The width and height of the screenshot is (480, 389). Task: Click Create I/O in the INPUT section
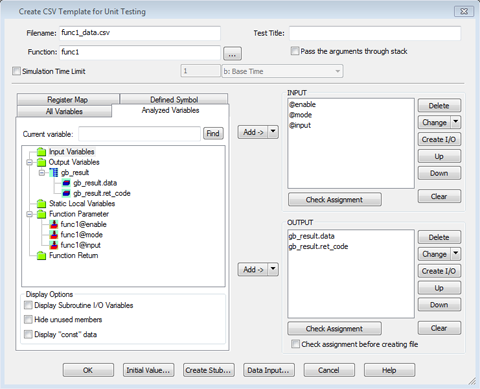439,139
